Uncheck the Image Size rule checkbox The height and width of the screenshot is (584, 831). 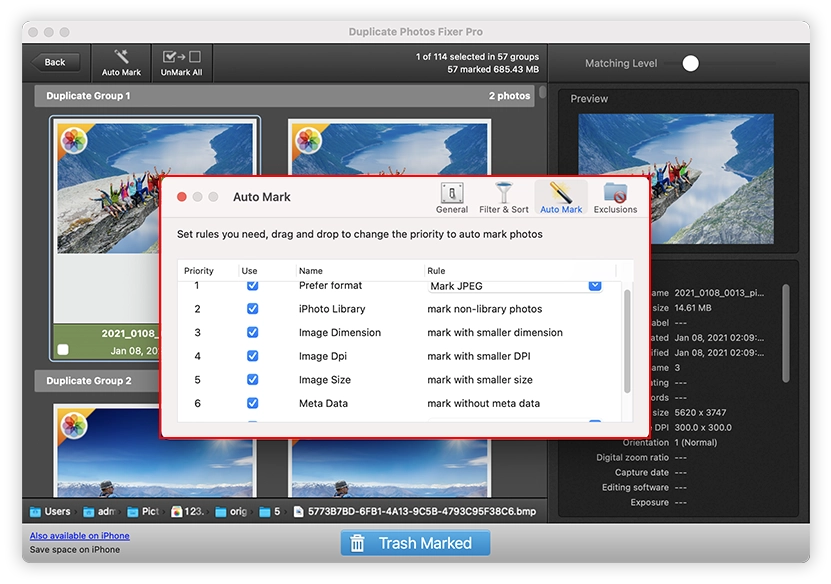point(253,379)
